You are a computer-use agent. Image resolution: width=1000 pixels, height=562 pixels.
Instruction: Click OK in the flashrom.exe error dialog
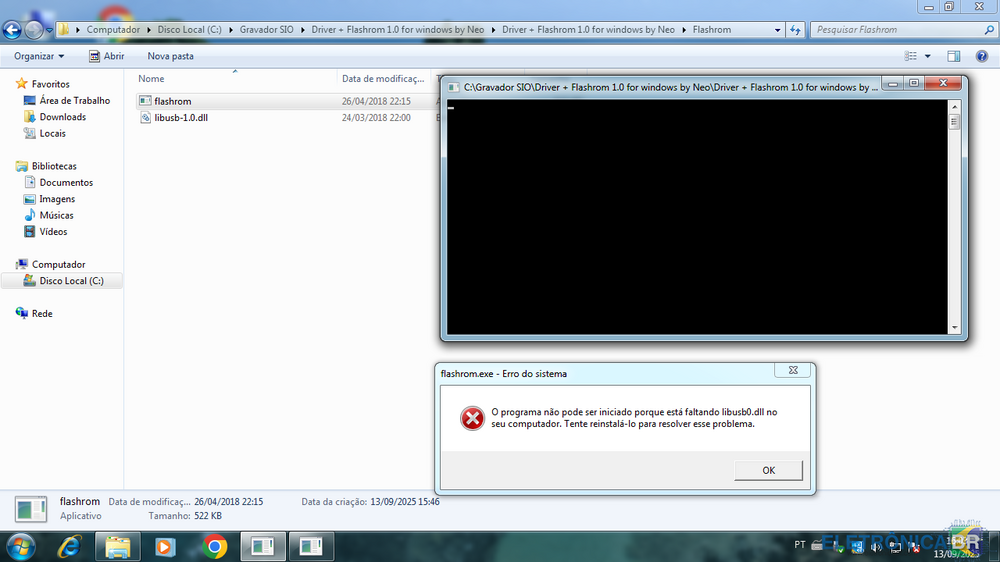[768, 470]
